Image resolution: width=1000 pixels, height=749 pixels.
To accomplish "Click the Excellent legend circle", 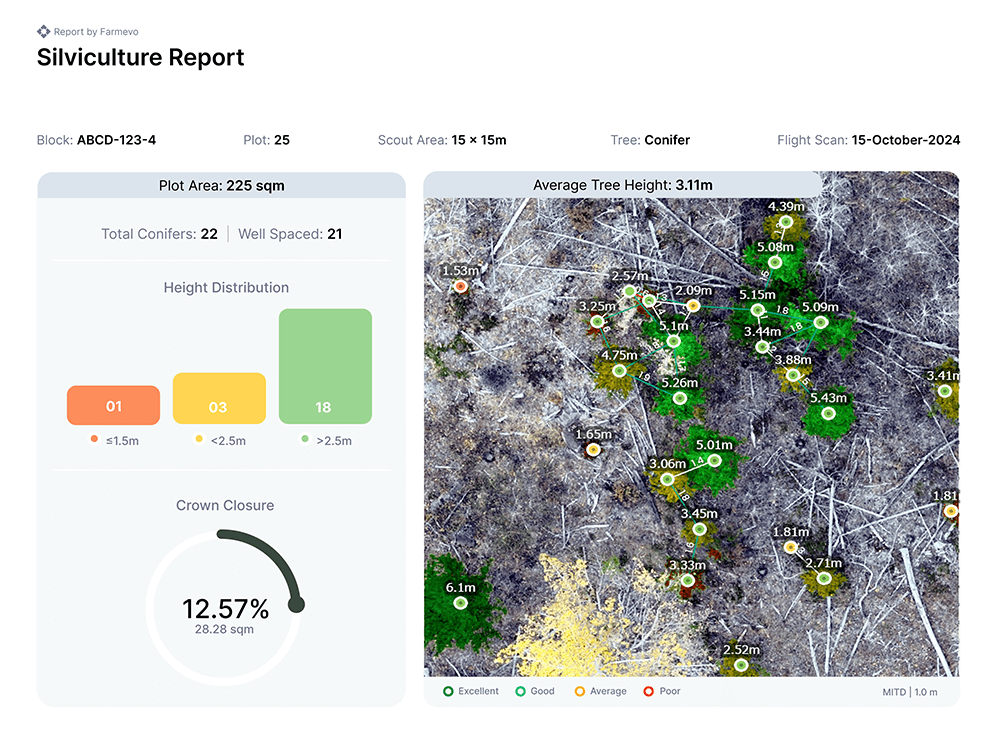I will [x=448, y=691].
